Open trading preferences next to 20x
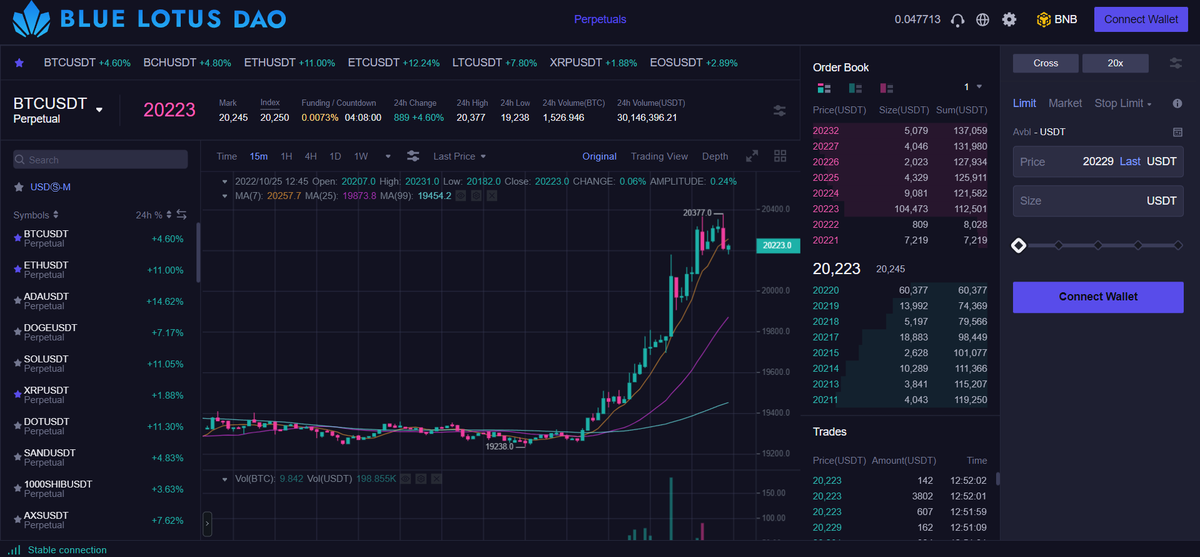The image size is (1200, 557). point(1175,63)
